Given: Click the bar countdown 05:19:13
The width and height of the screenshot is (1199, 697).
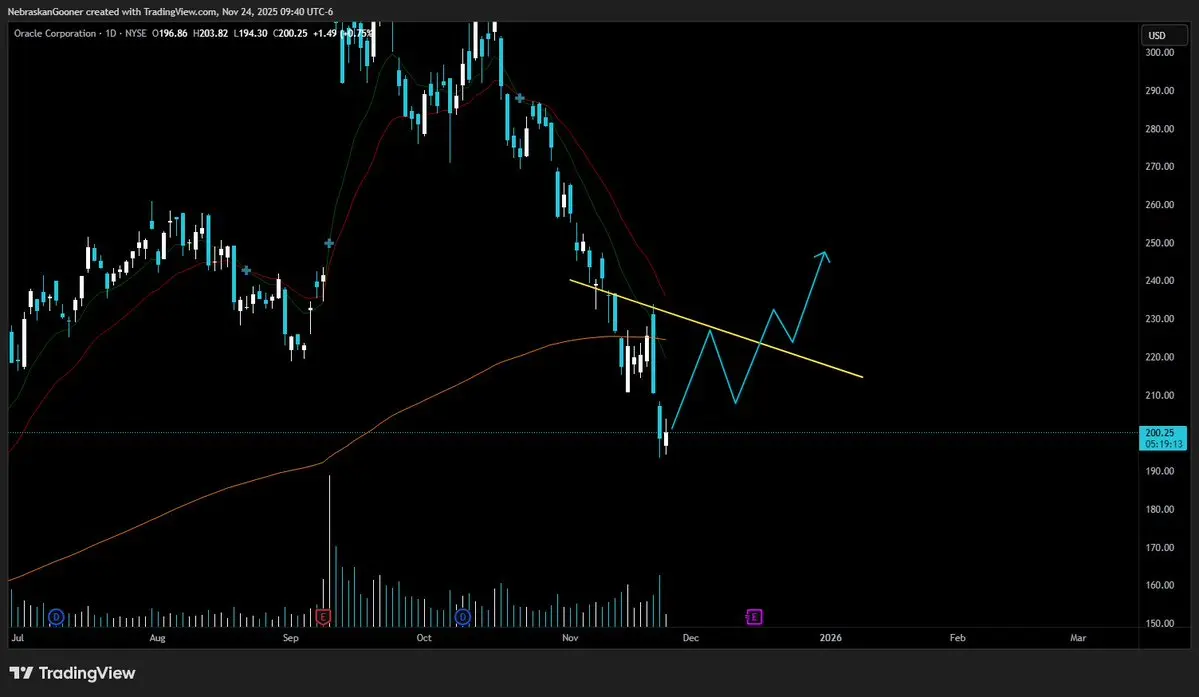Looking at the screenshot, I should 1162,444.
